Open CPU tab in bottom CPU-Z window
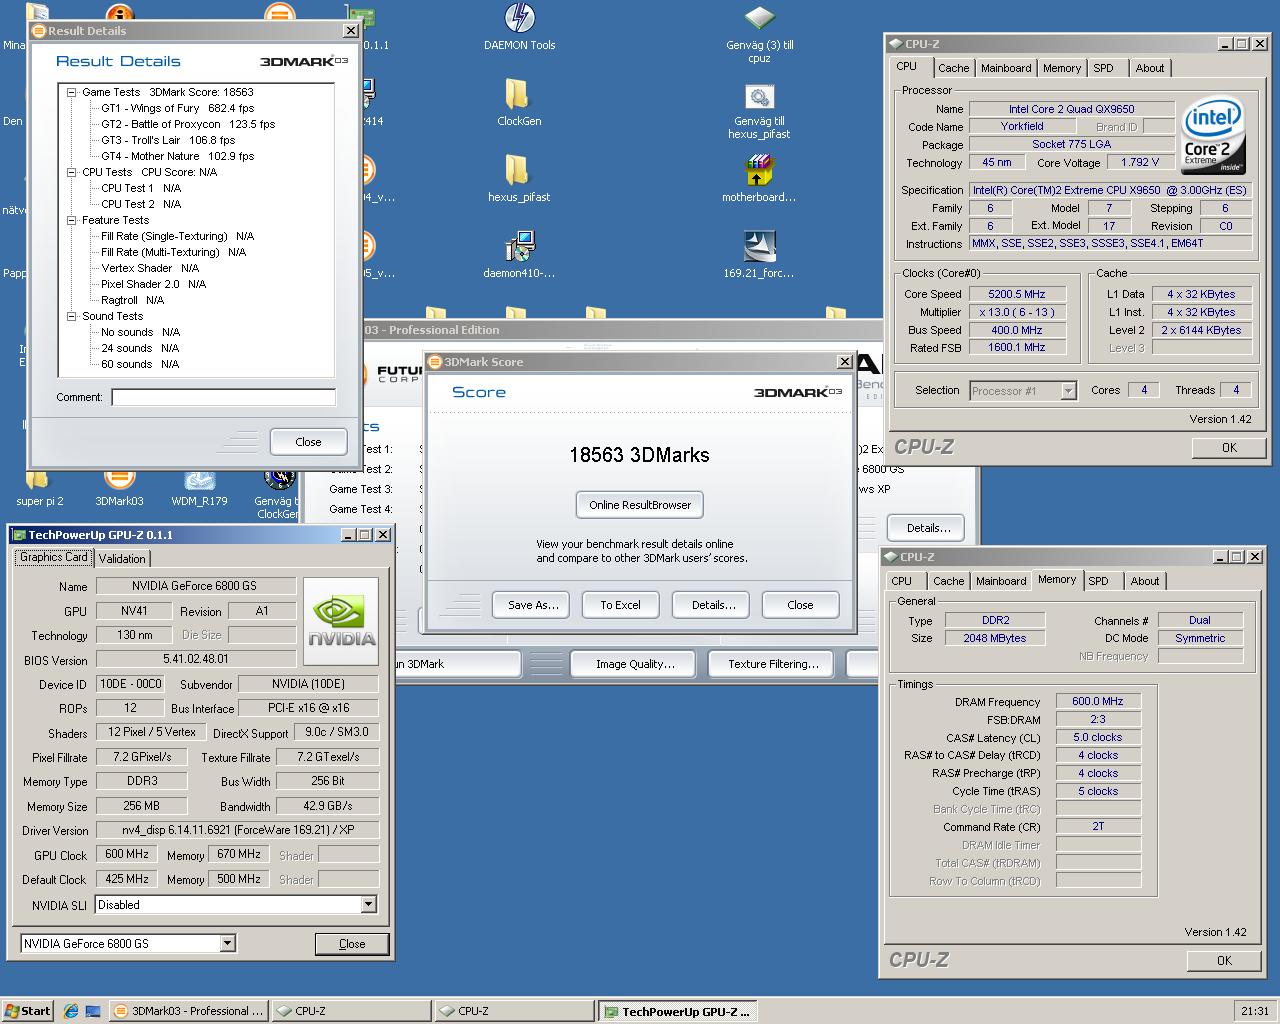The height and width of the screenshot is (1024, 1280). (901, 581)
